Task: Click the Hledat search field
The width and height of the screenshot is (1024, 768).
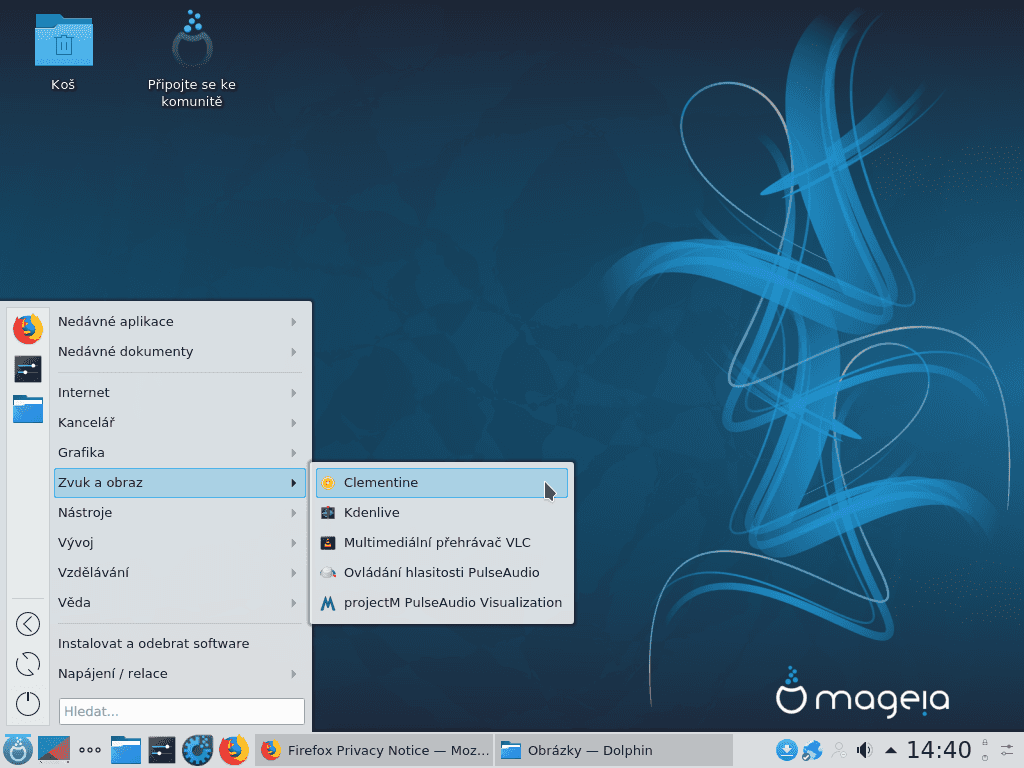Action: coord(181,711)
